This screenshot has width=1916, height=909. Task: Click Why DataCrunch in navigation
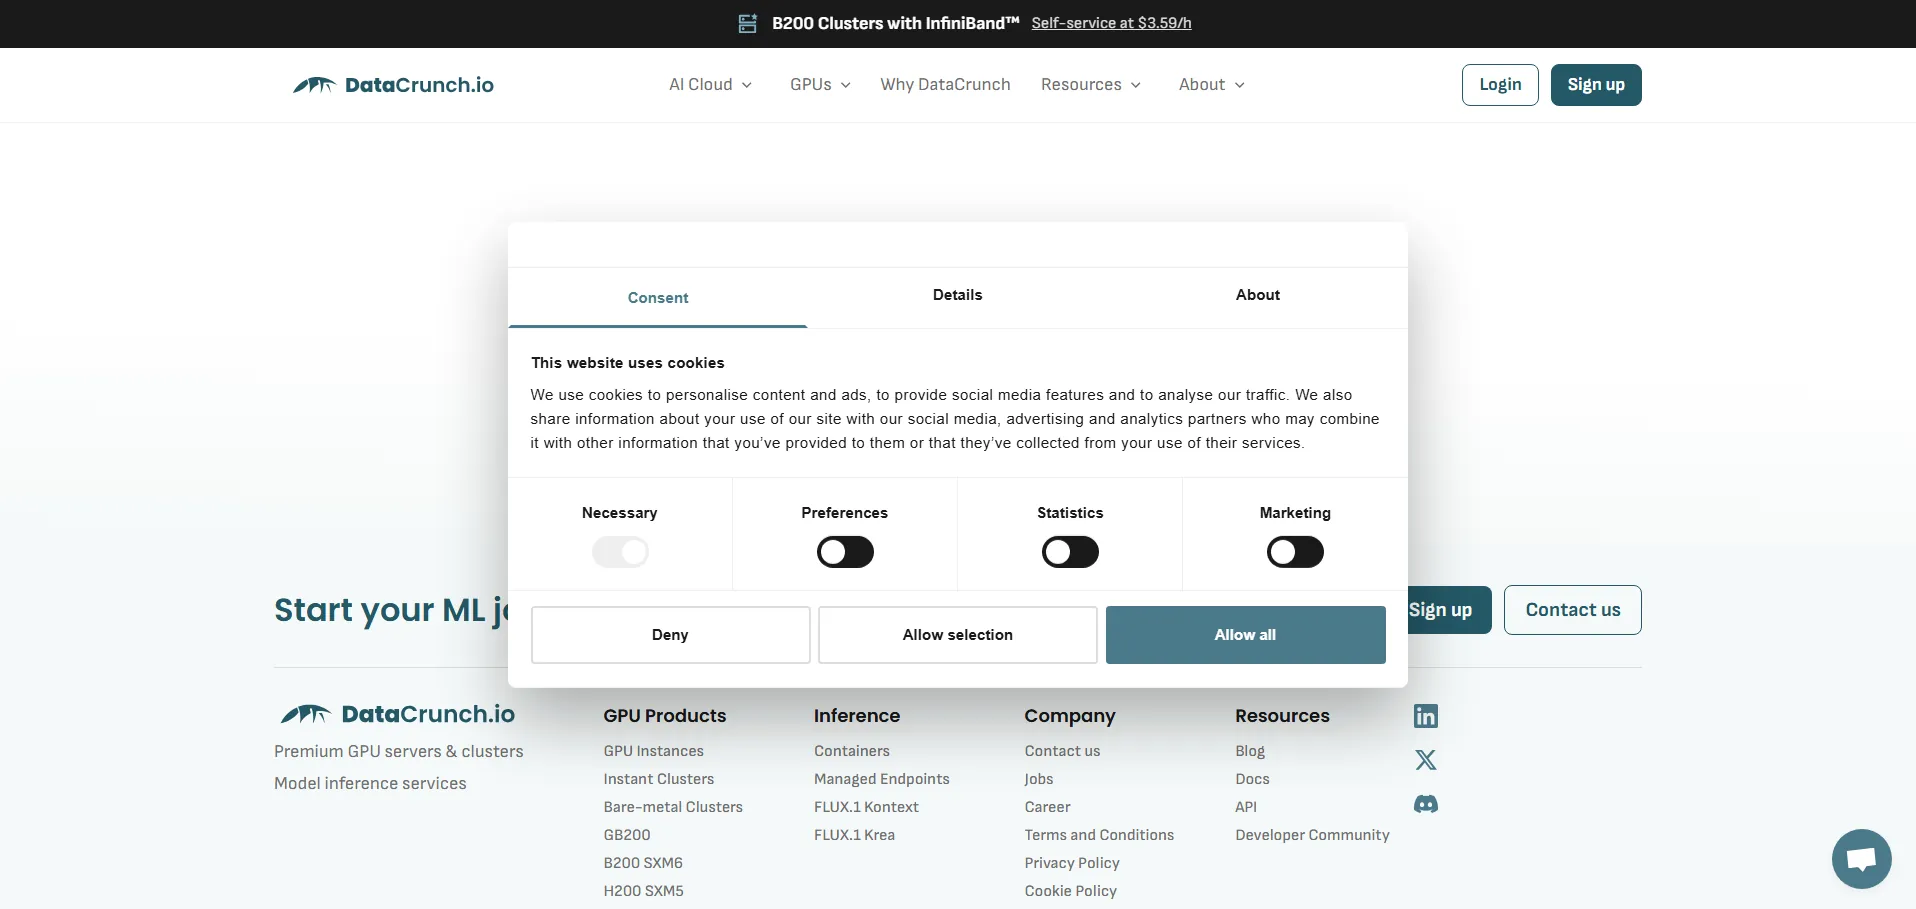tap(945, 85)
